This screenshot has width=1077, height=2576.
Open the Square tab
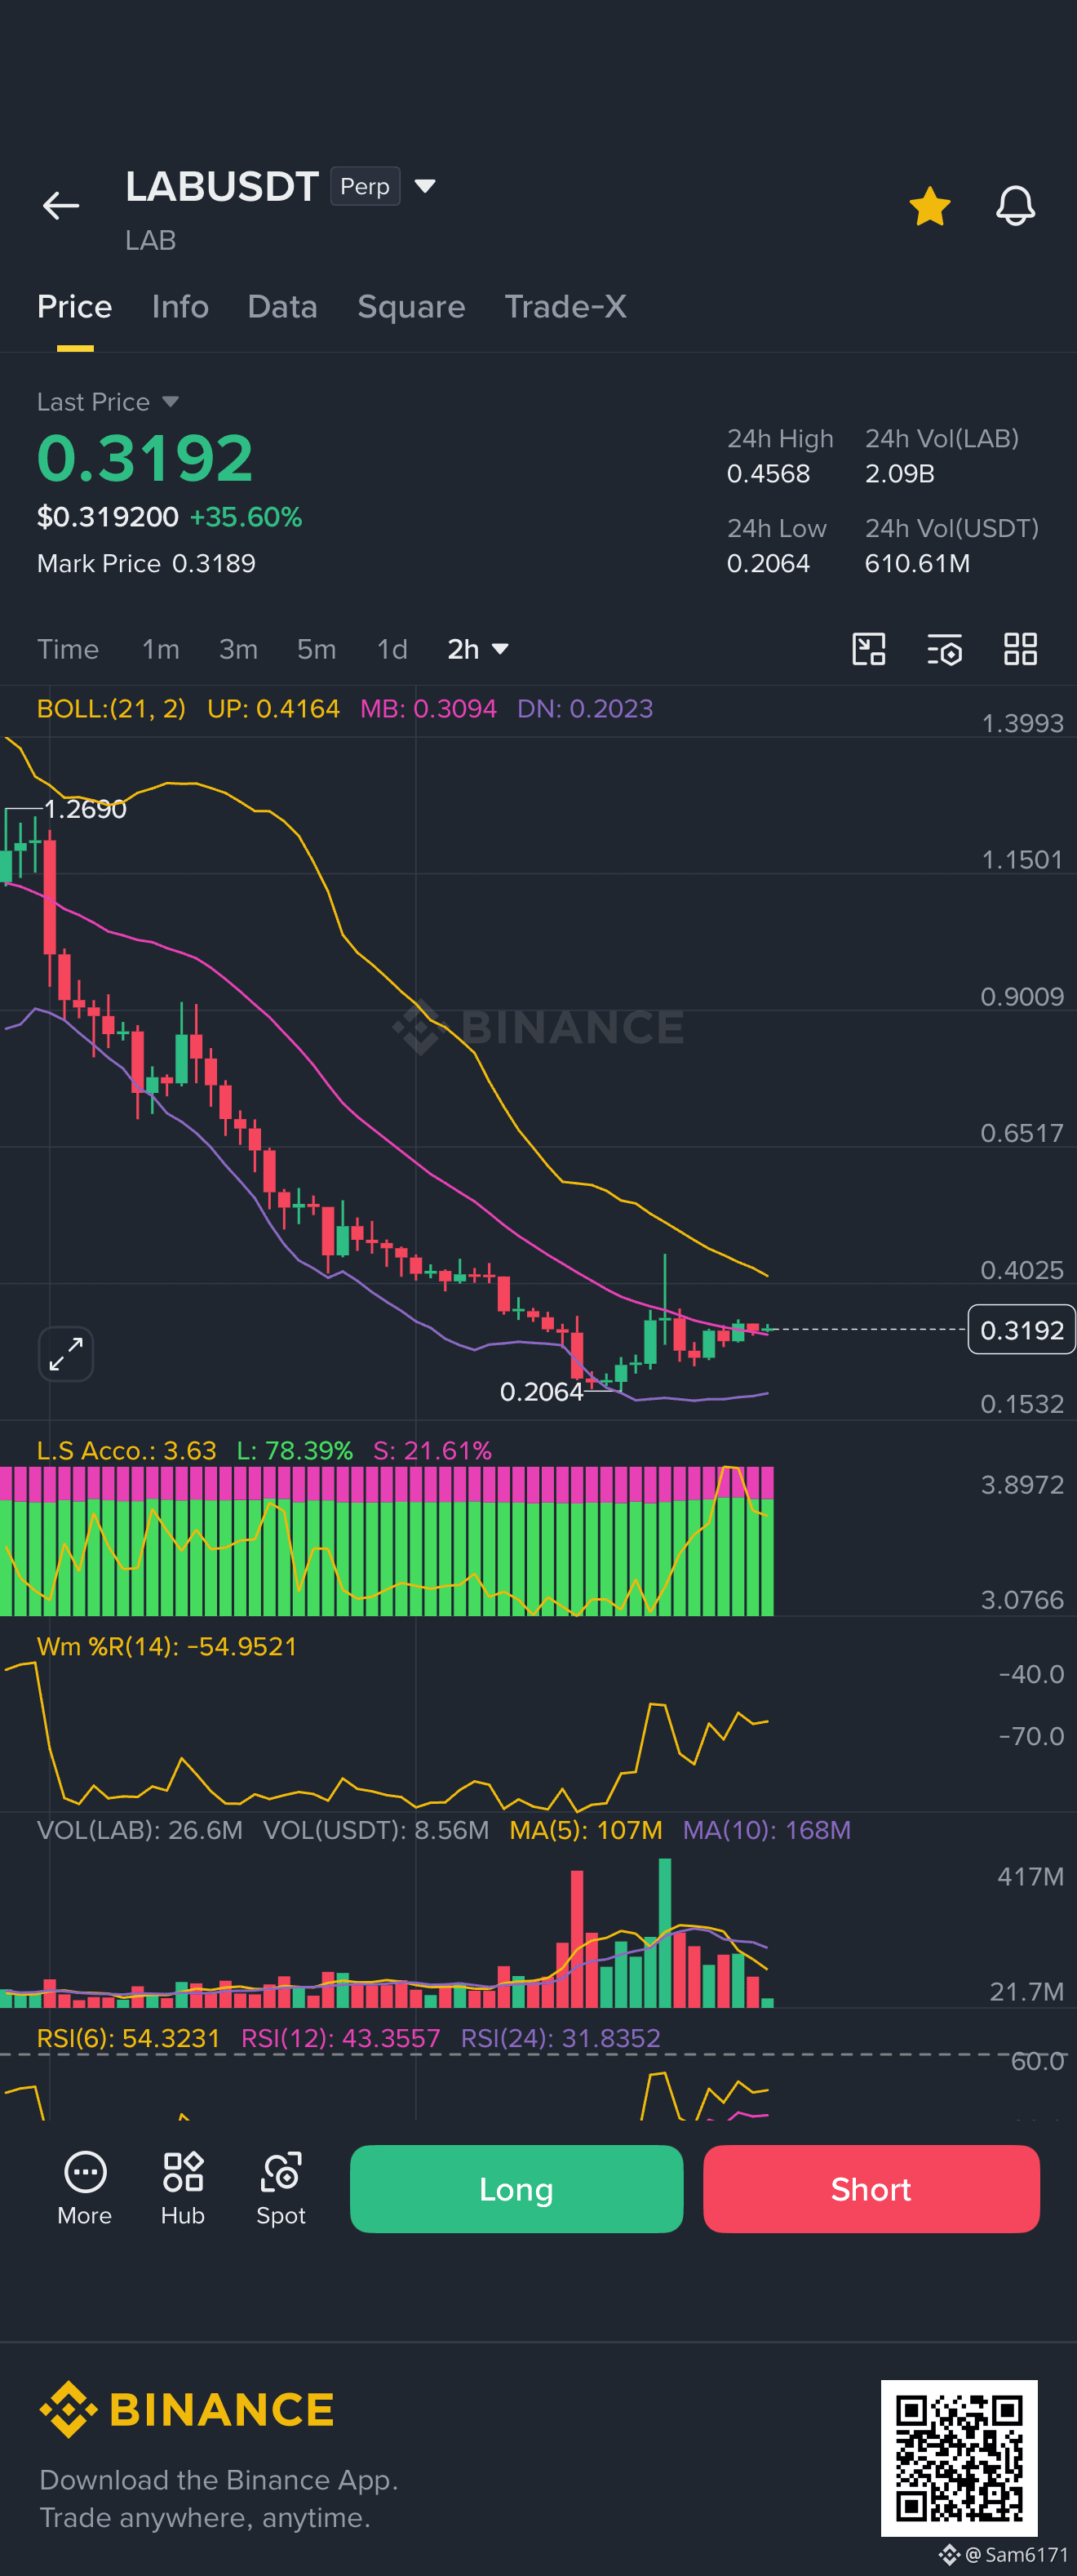click(x=411, y=307)
